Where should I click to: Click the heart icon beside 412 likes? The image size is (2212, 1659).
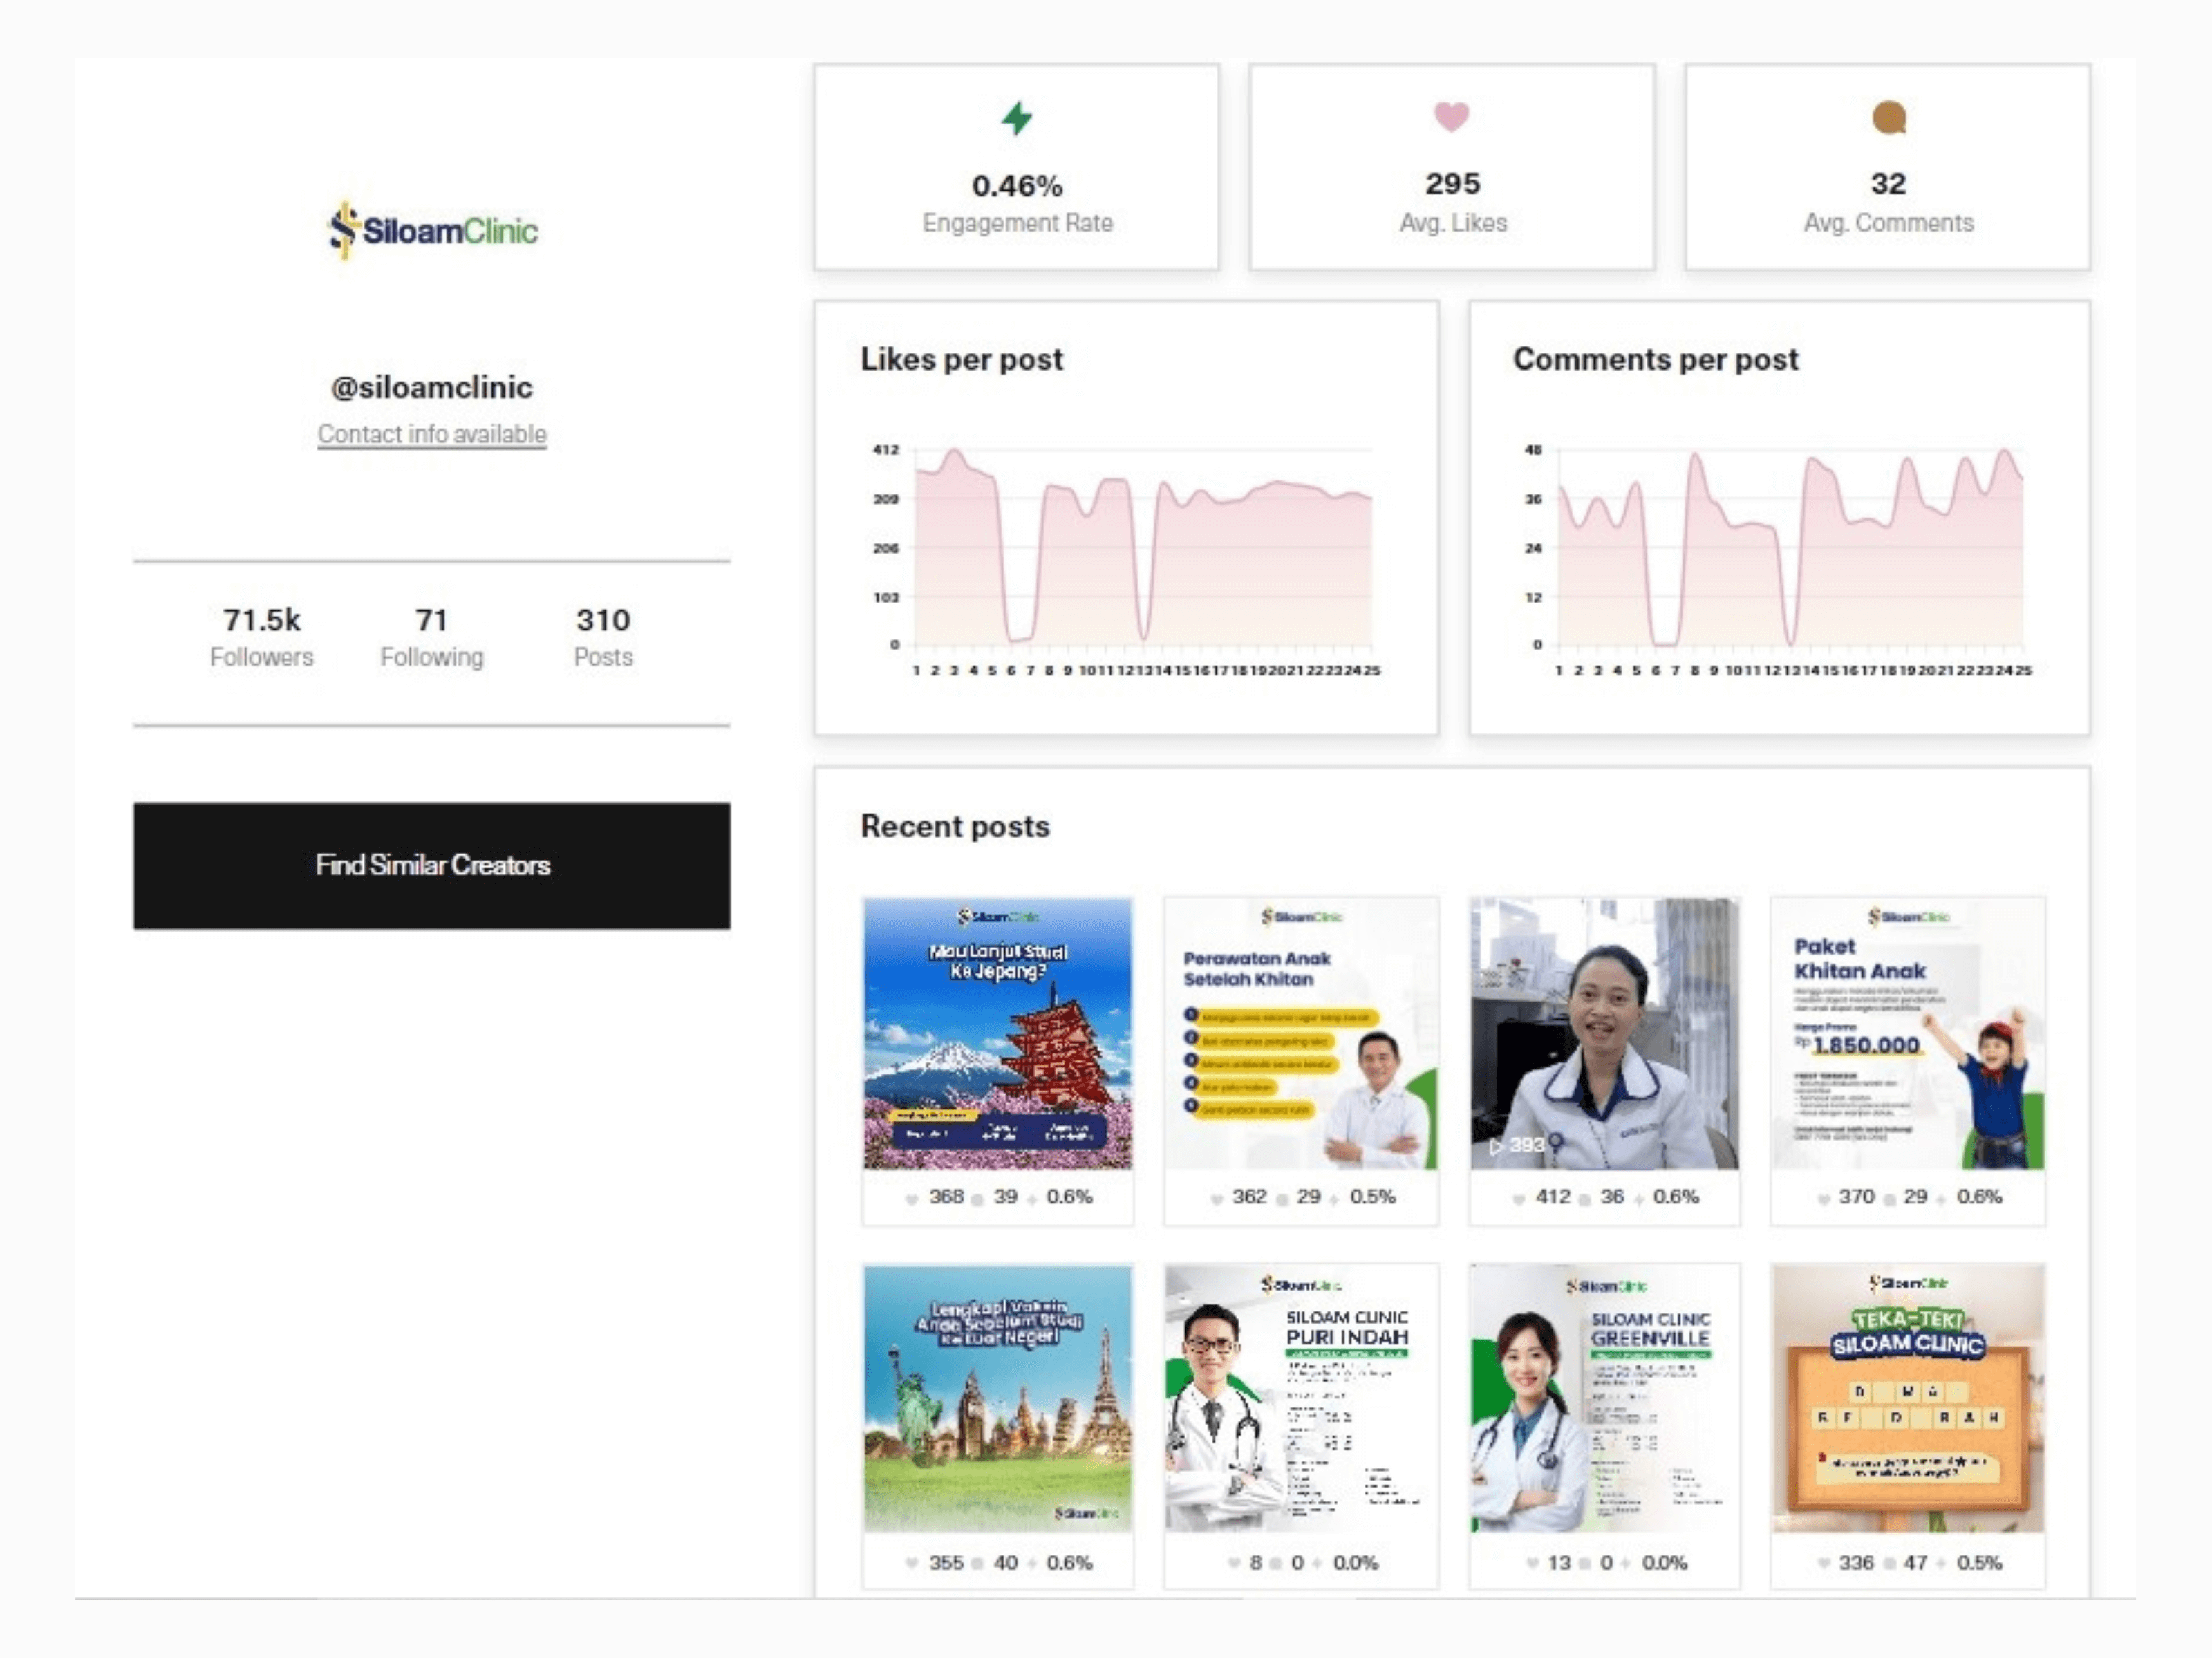(1519, 1199)
